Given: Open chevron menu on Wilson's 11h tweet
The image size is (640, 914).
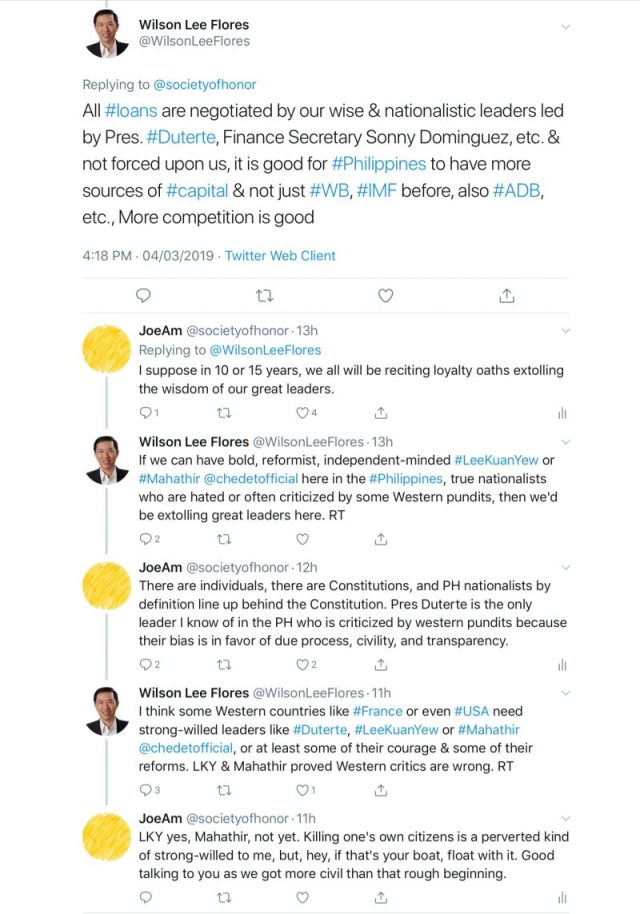Looking at the screenshot, I should coord(566,692).
